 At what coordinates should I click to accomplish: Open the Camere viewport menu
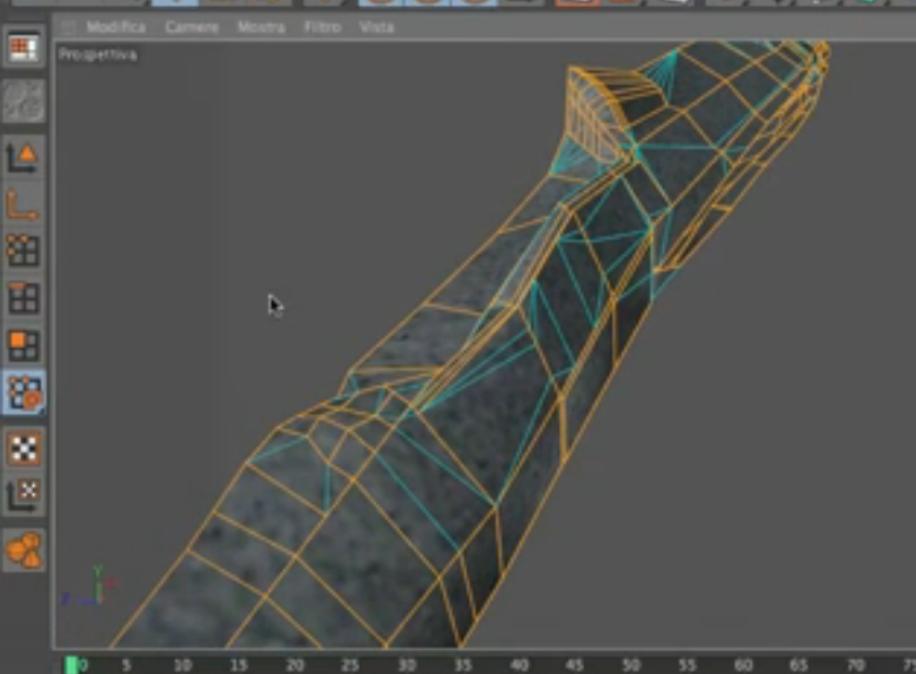(192, 27)
